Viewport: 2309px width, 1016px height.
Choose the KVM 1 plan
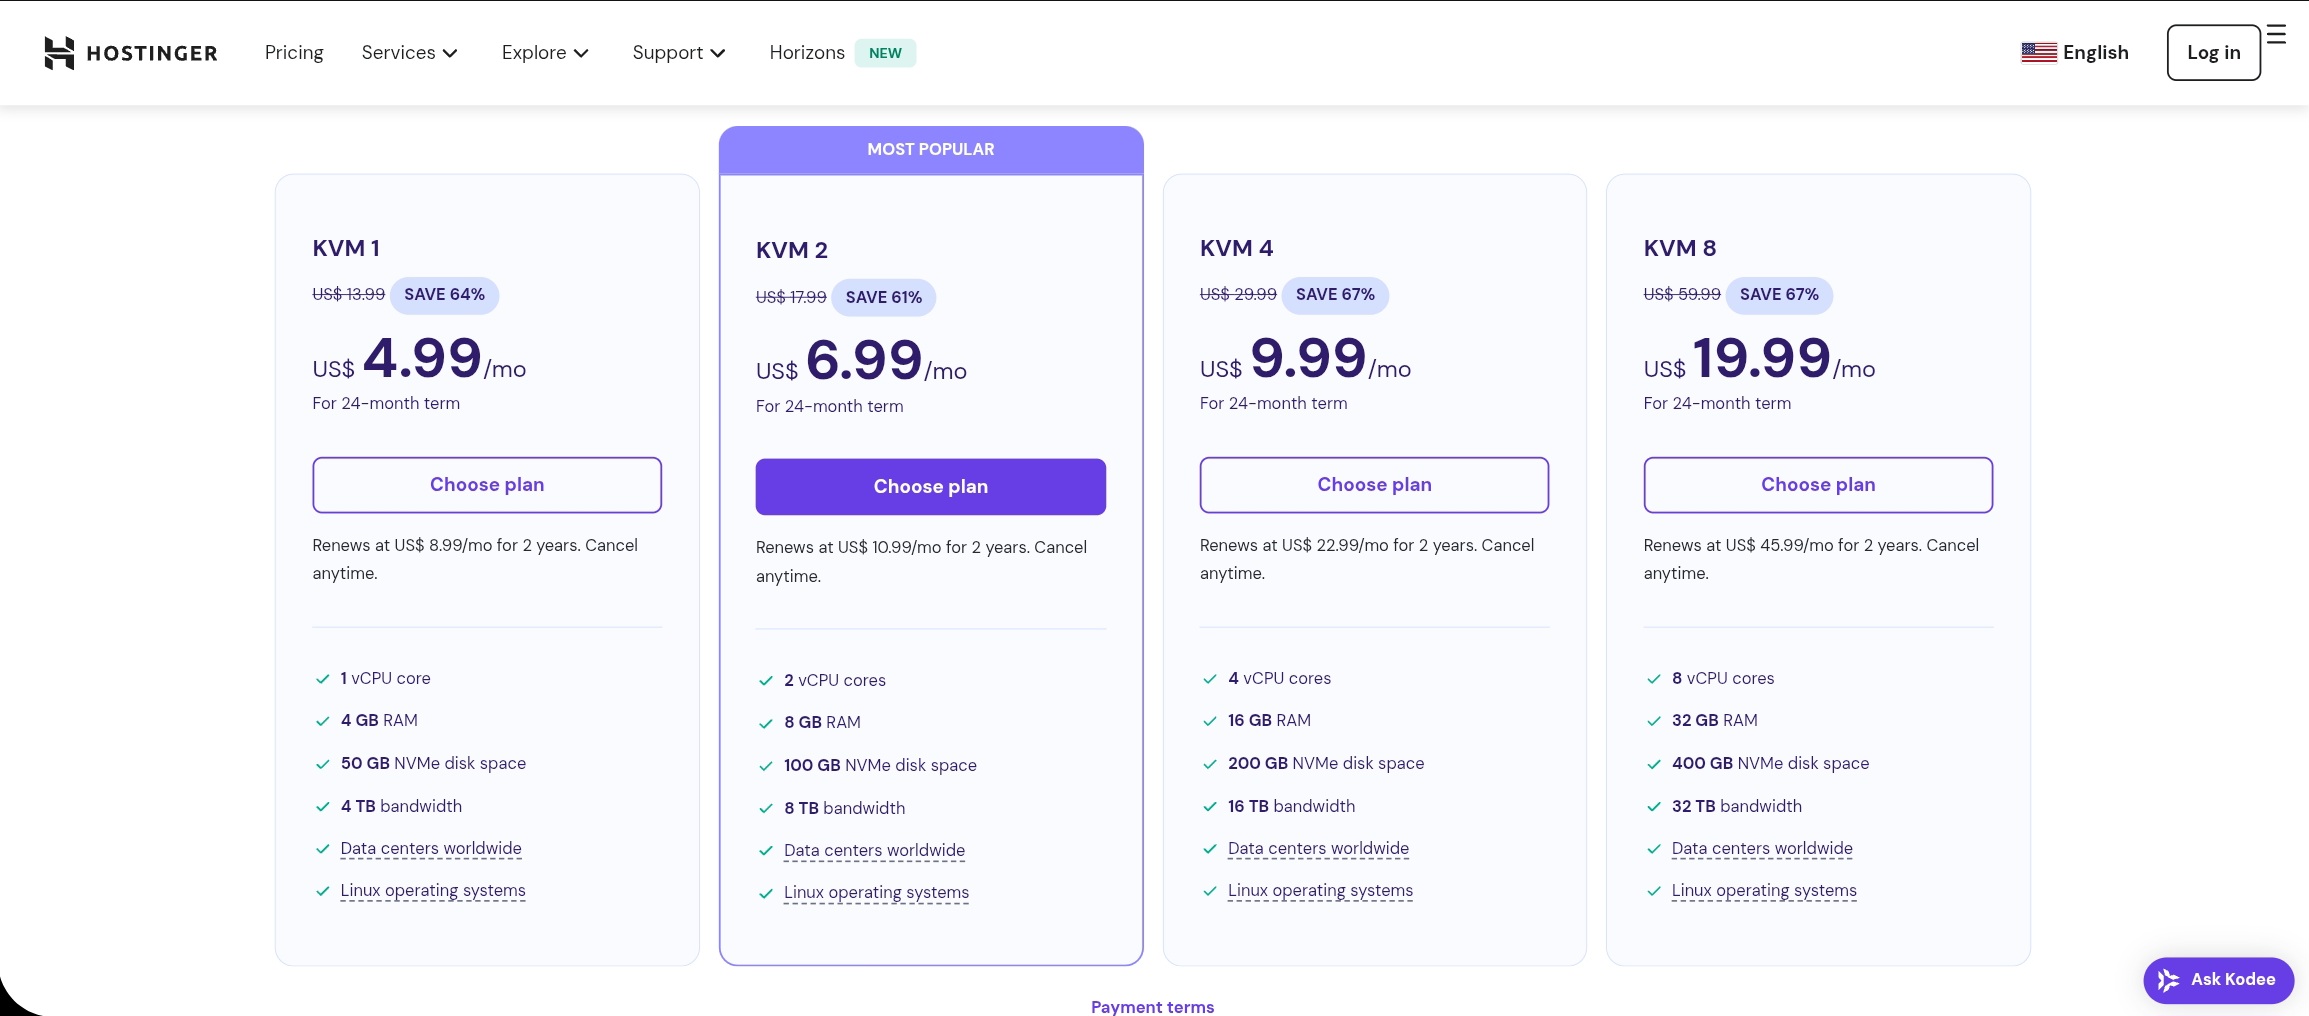[487, 485]
